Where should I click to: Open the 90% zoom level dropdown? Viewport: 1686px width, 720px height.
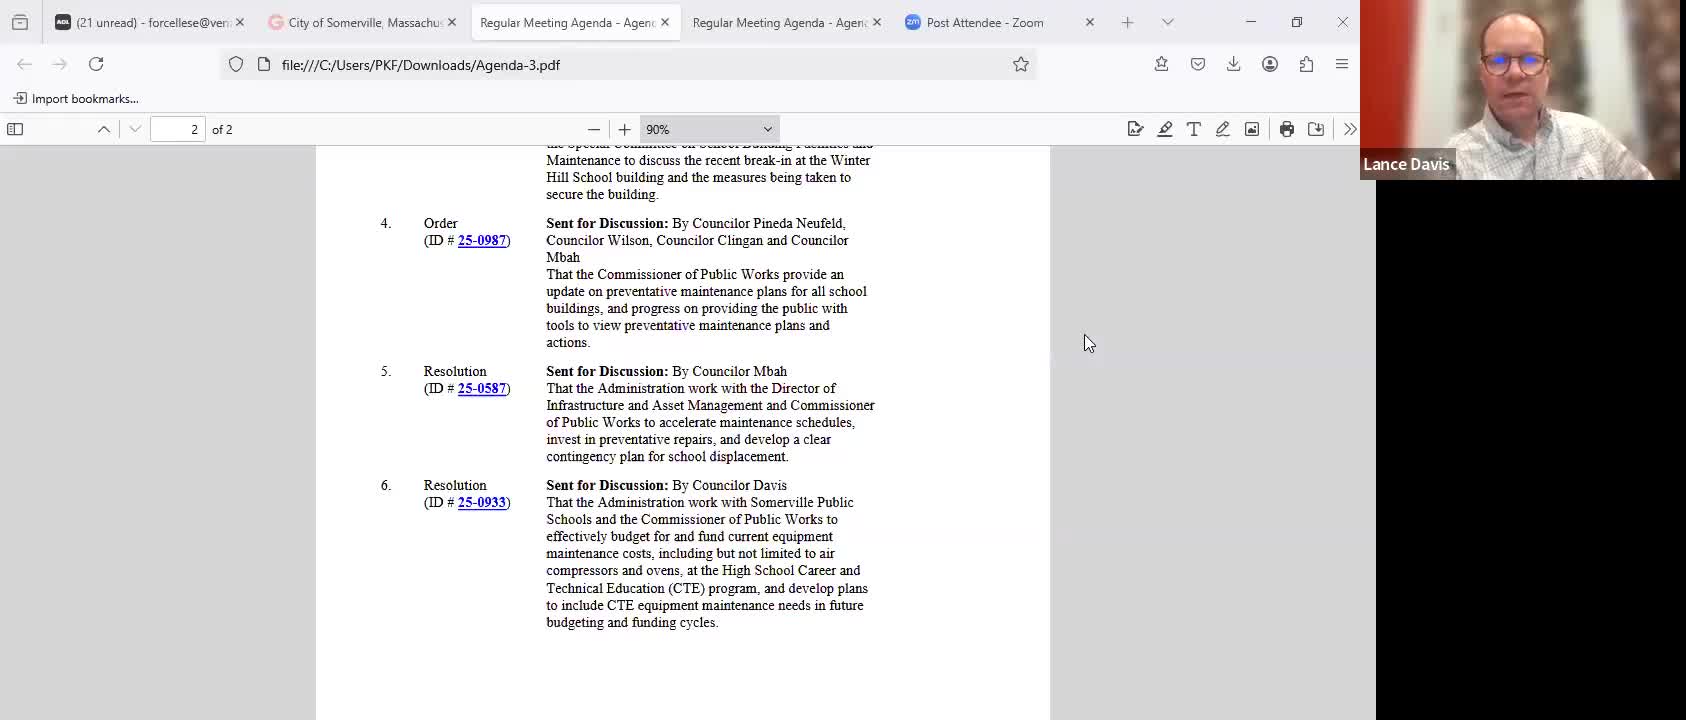point(709,129)
